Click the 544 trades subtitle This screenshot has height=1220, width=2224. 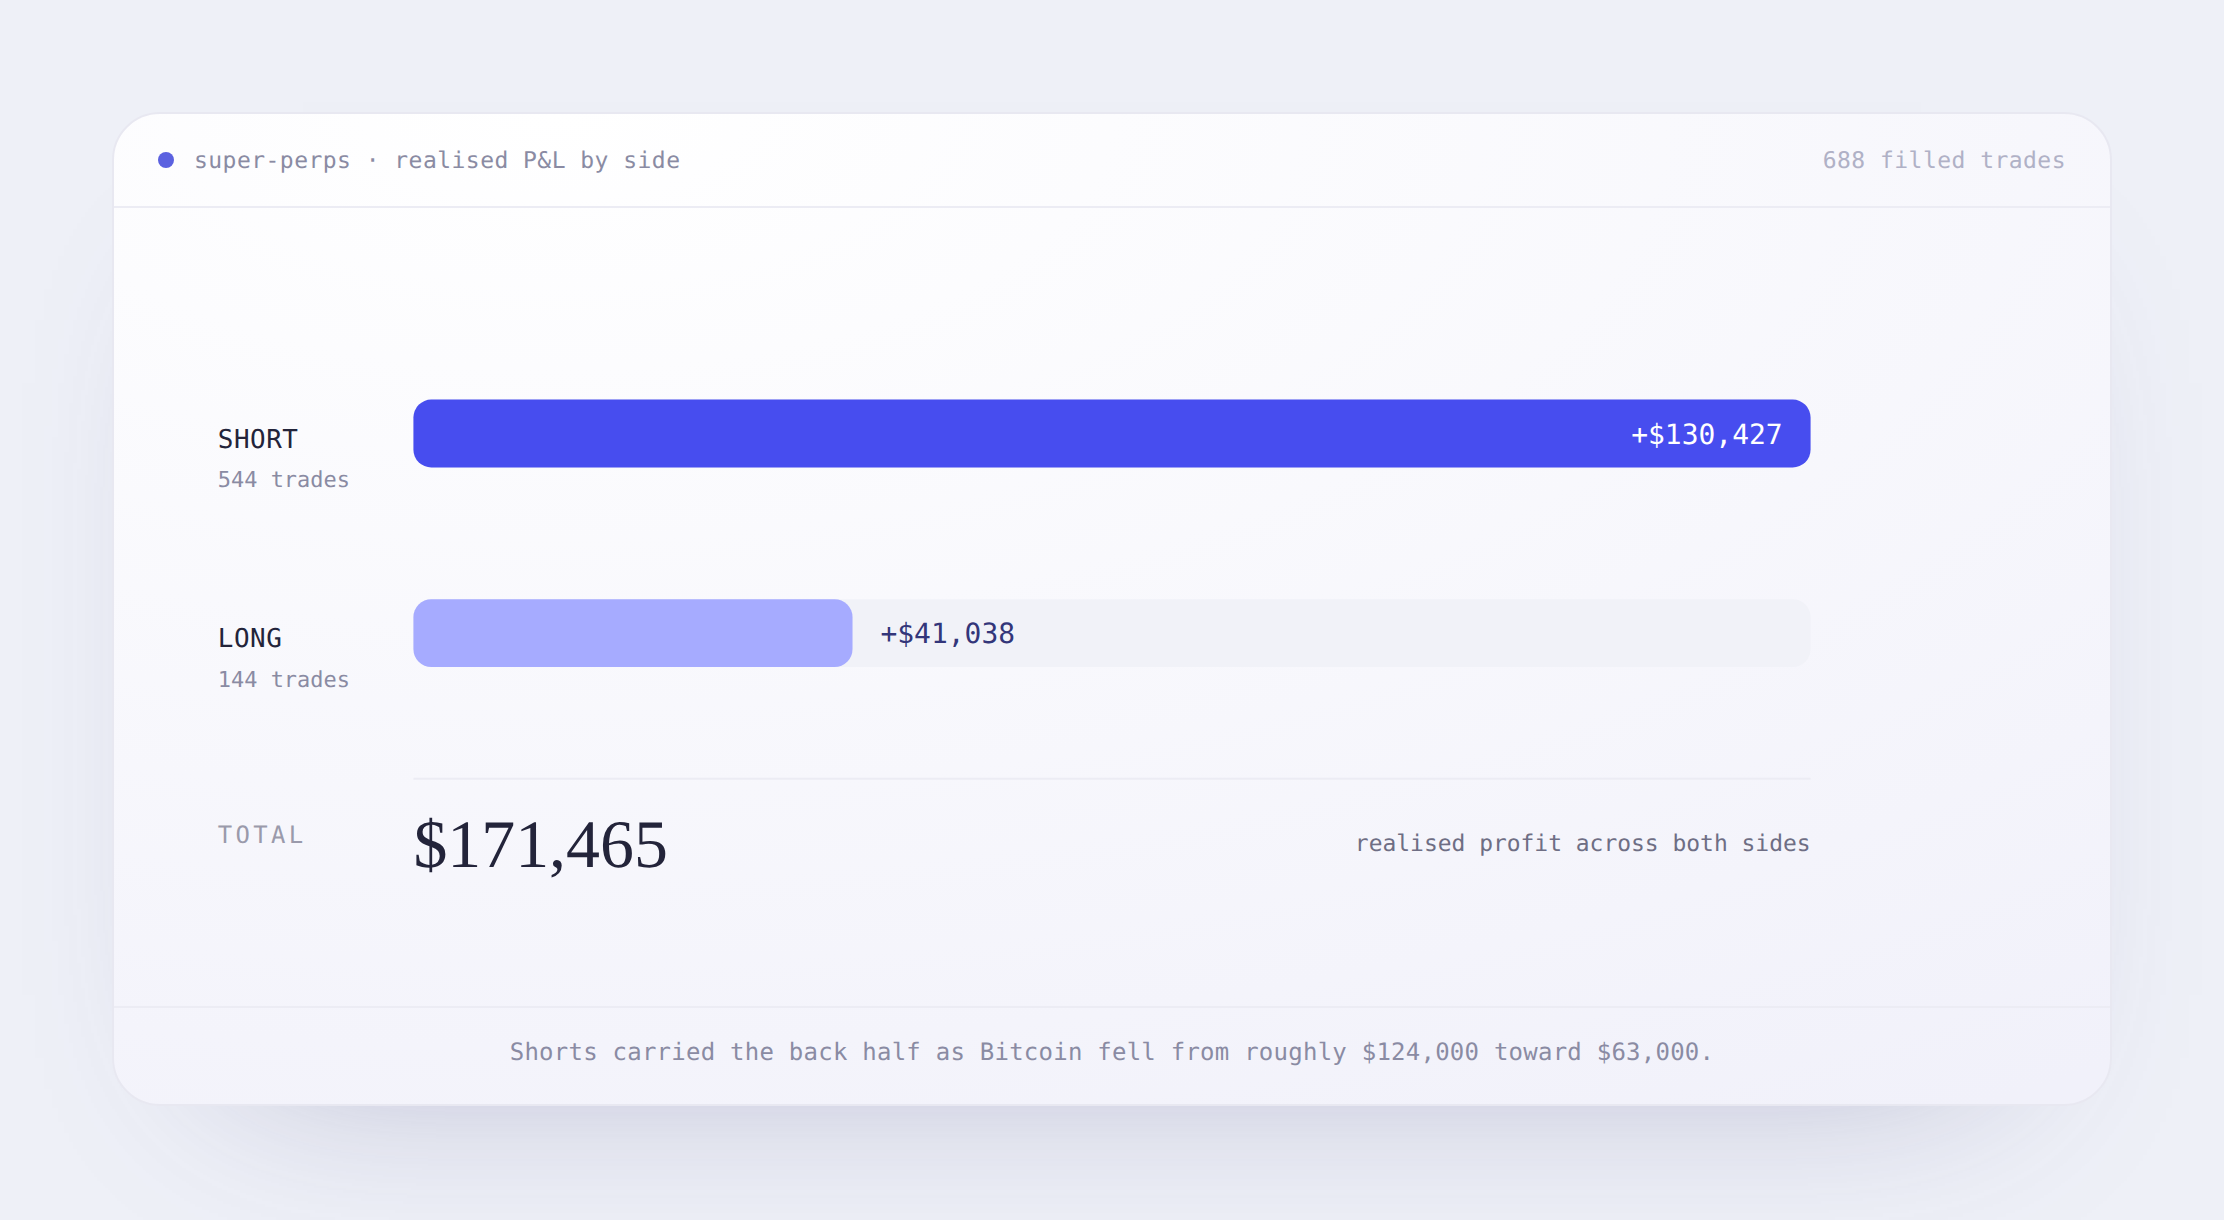(283, 480)
